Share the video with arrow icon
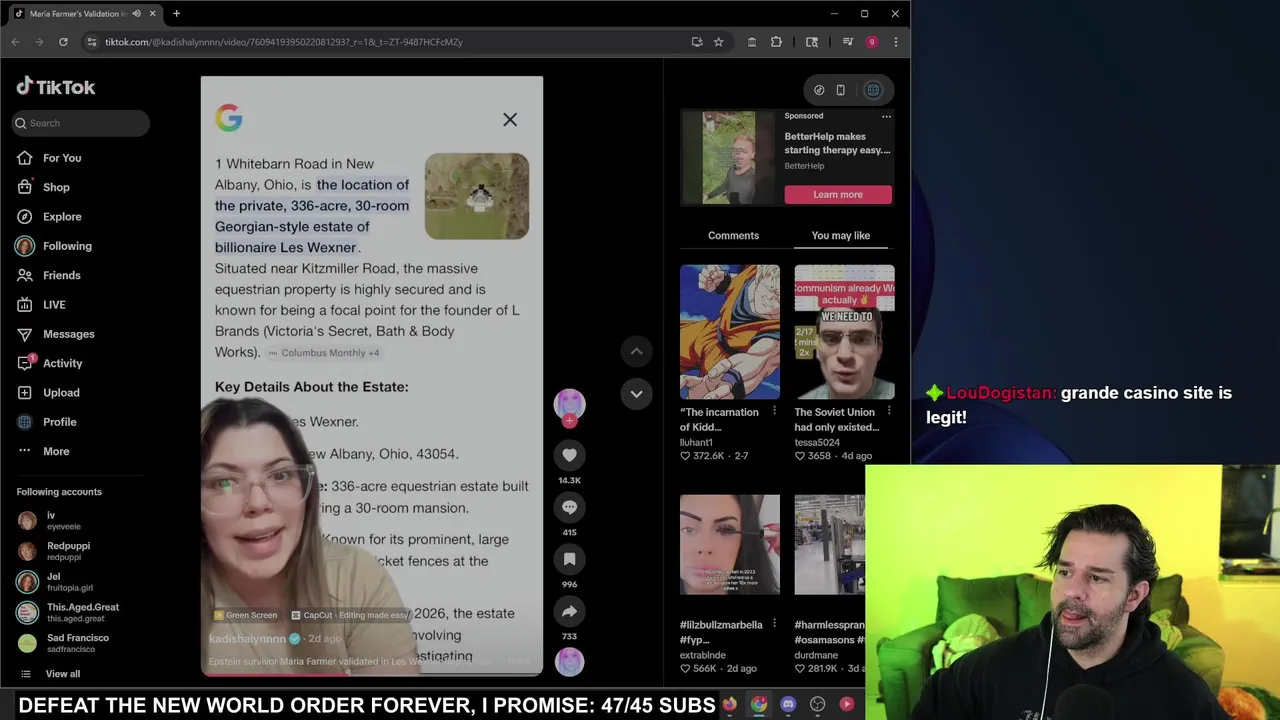The height and width of the screenshot is (720, 1280). click(569, 611)
